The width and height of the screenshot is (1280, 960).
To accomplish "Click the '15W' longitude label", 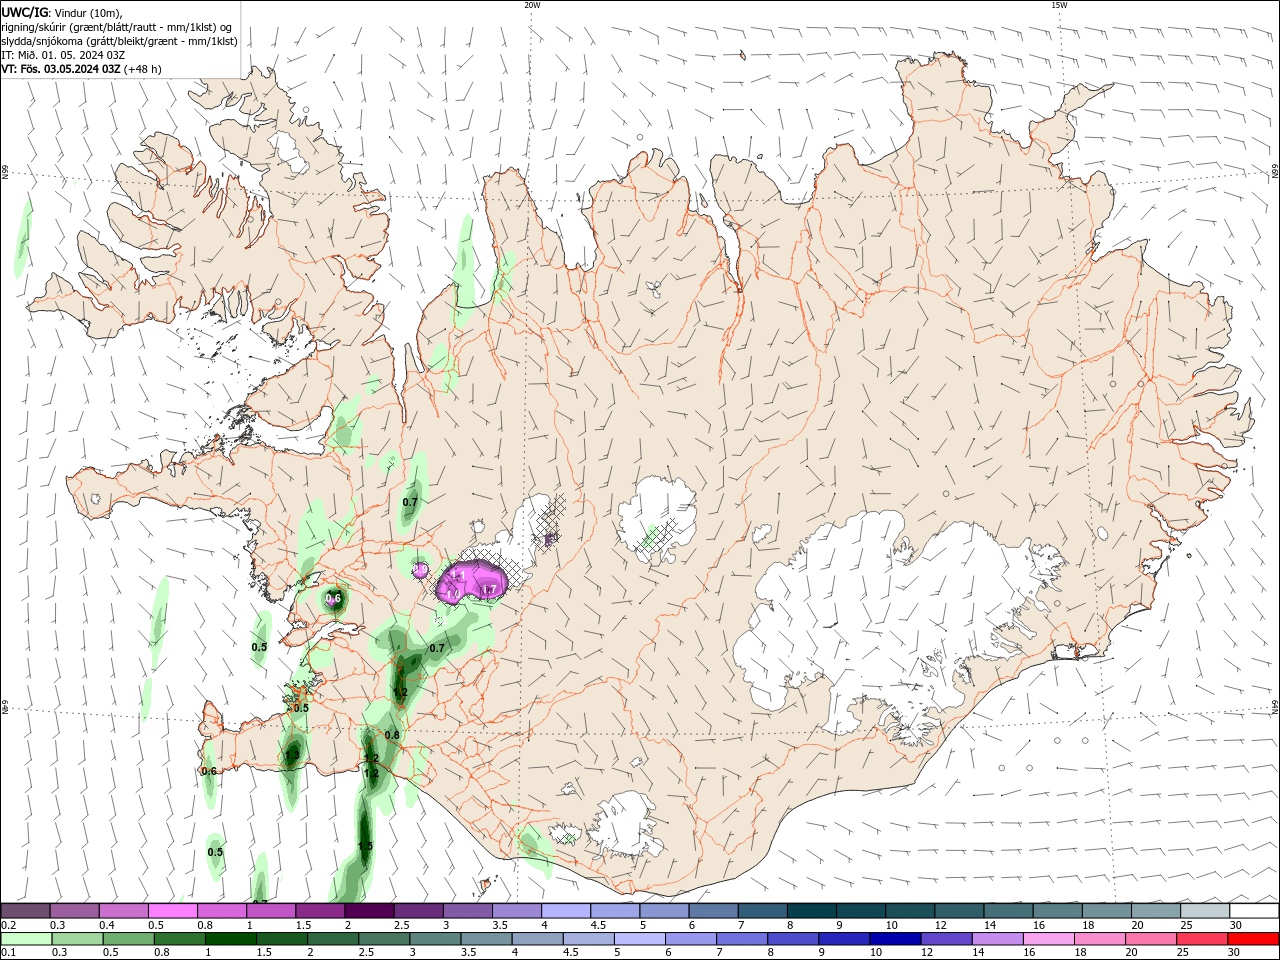I will [x=1059, y=5].
